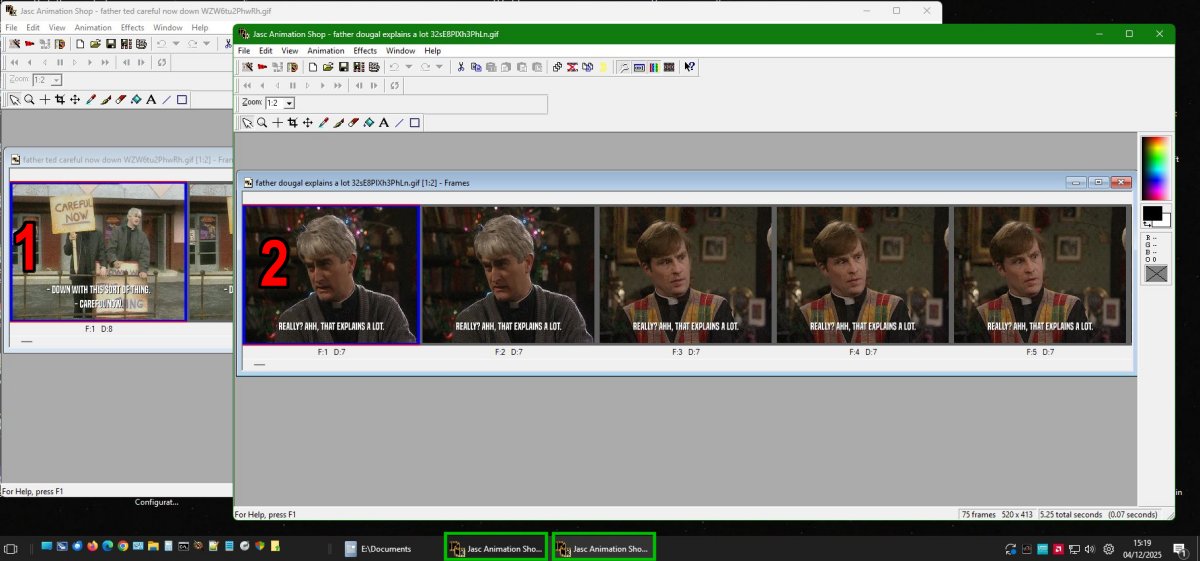Select frame F:3 thumbnail of father dougal animation
This screenshot has height=561, width=1200.
pyautogui.click(x=685, y=275)
